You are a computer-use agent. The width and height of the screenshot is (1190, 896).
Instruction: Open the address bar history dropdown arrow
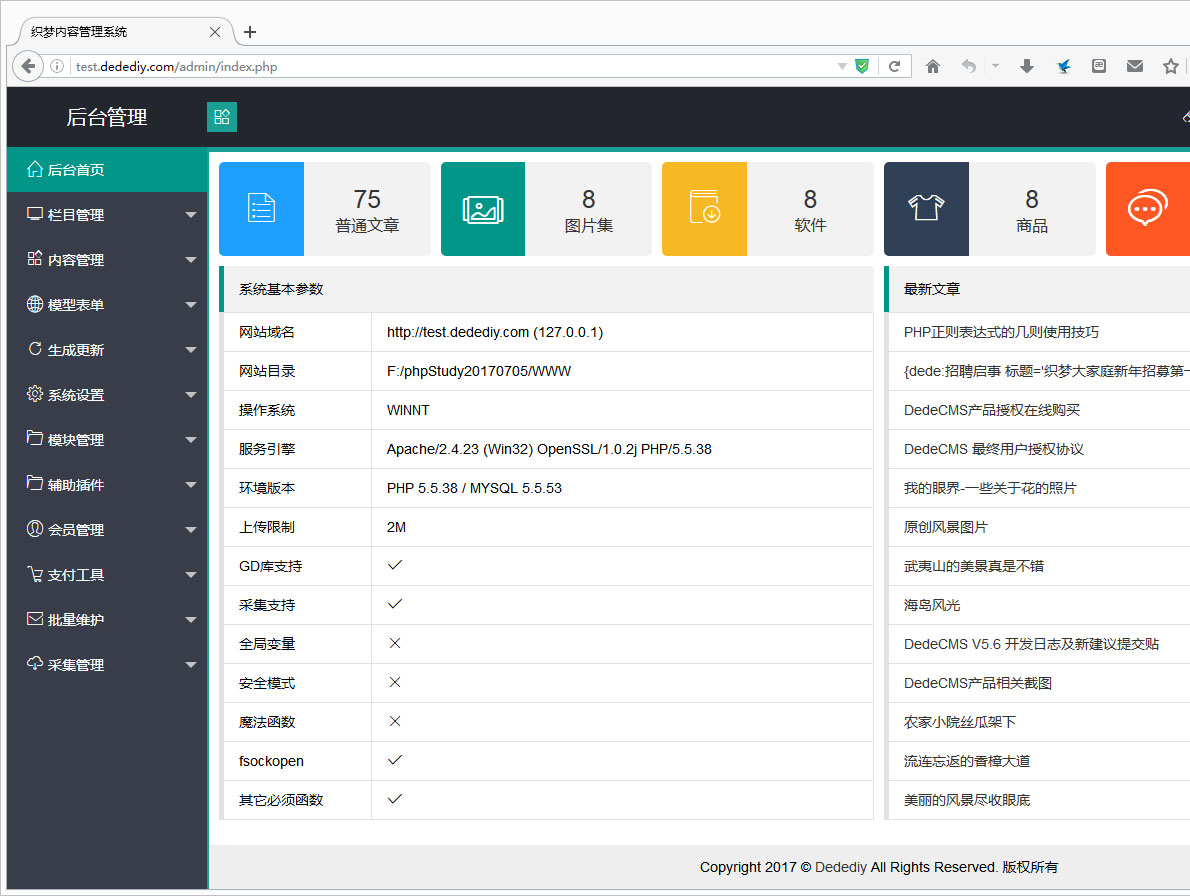click(x=842, y=66)
